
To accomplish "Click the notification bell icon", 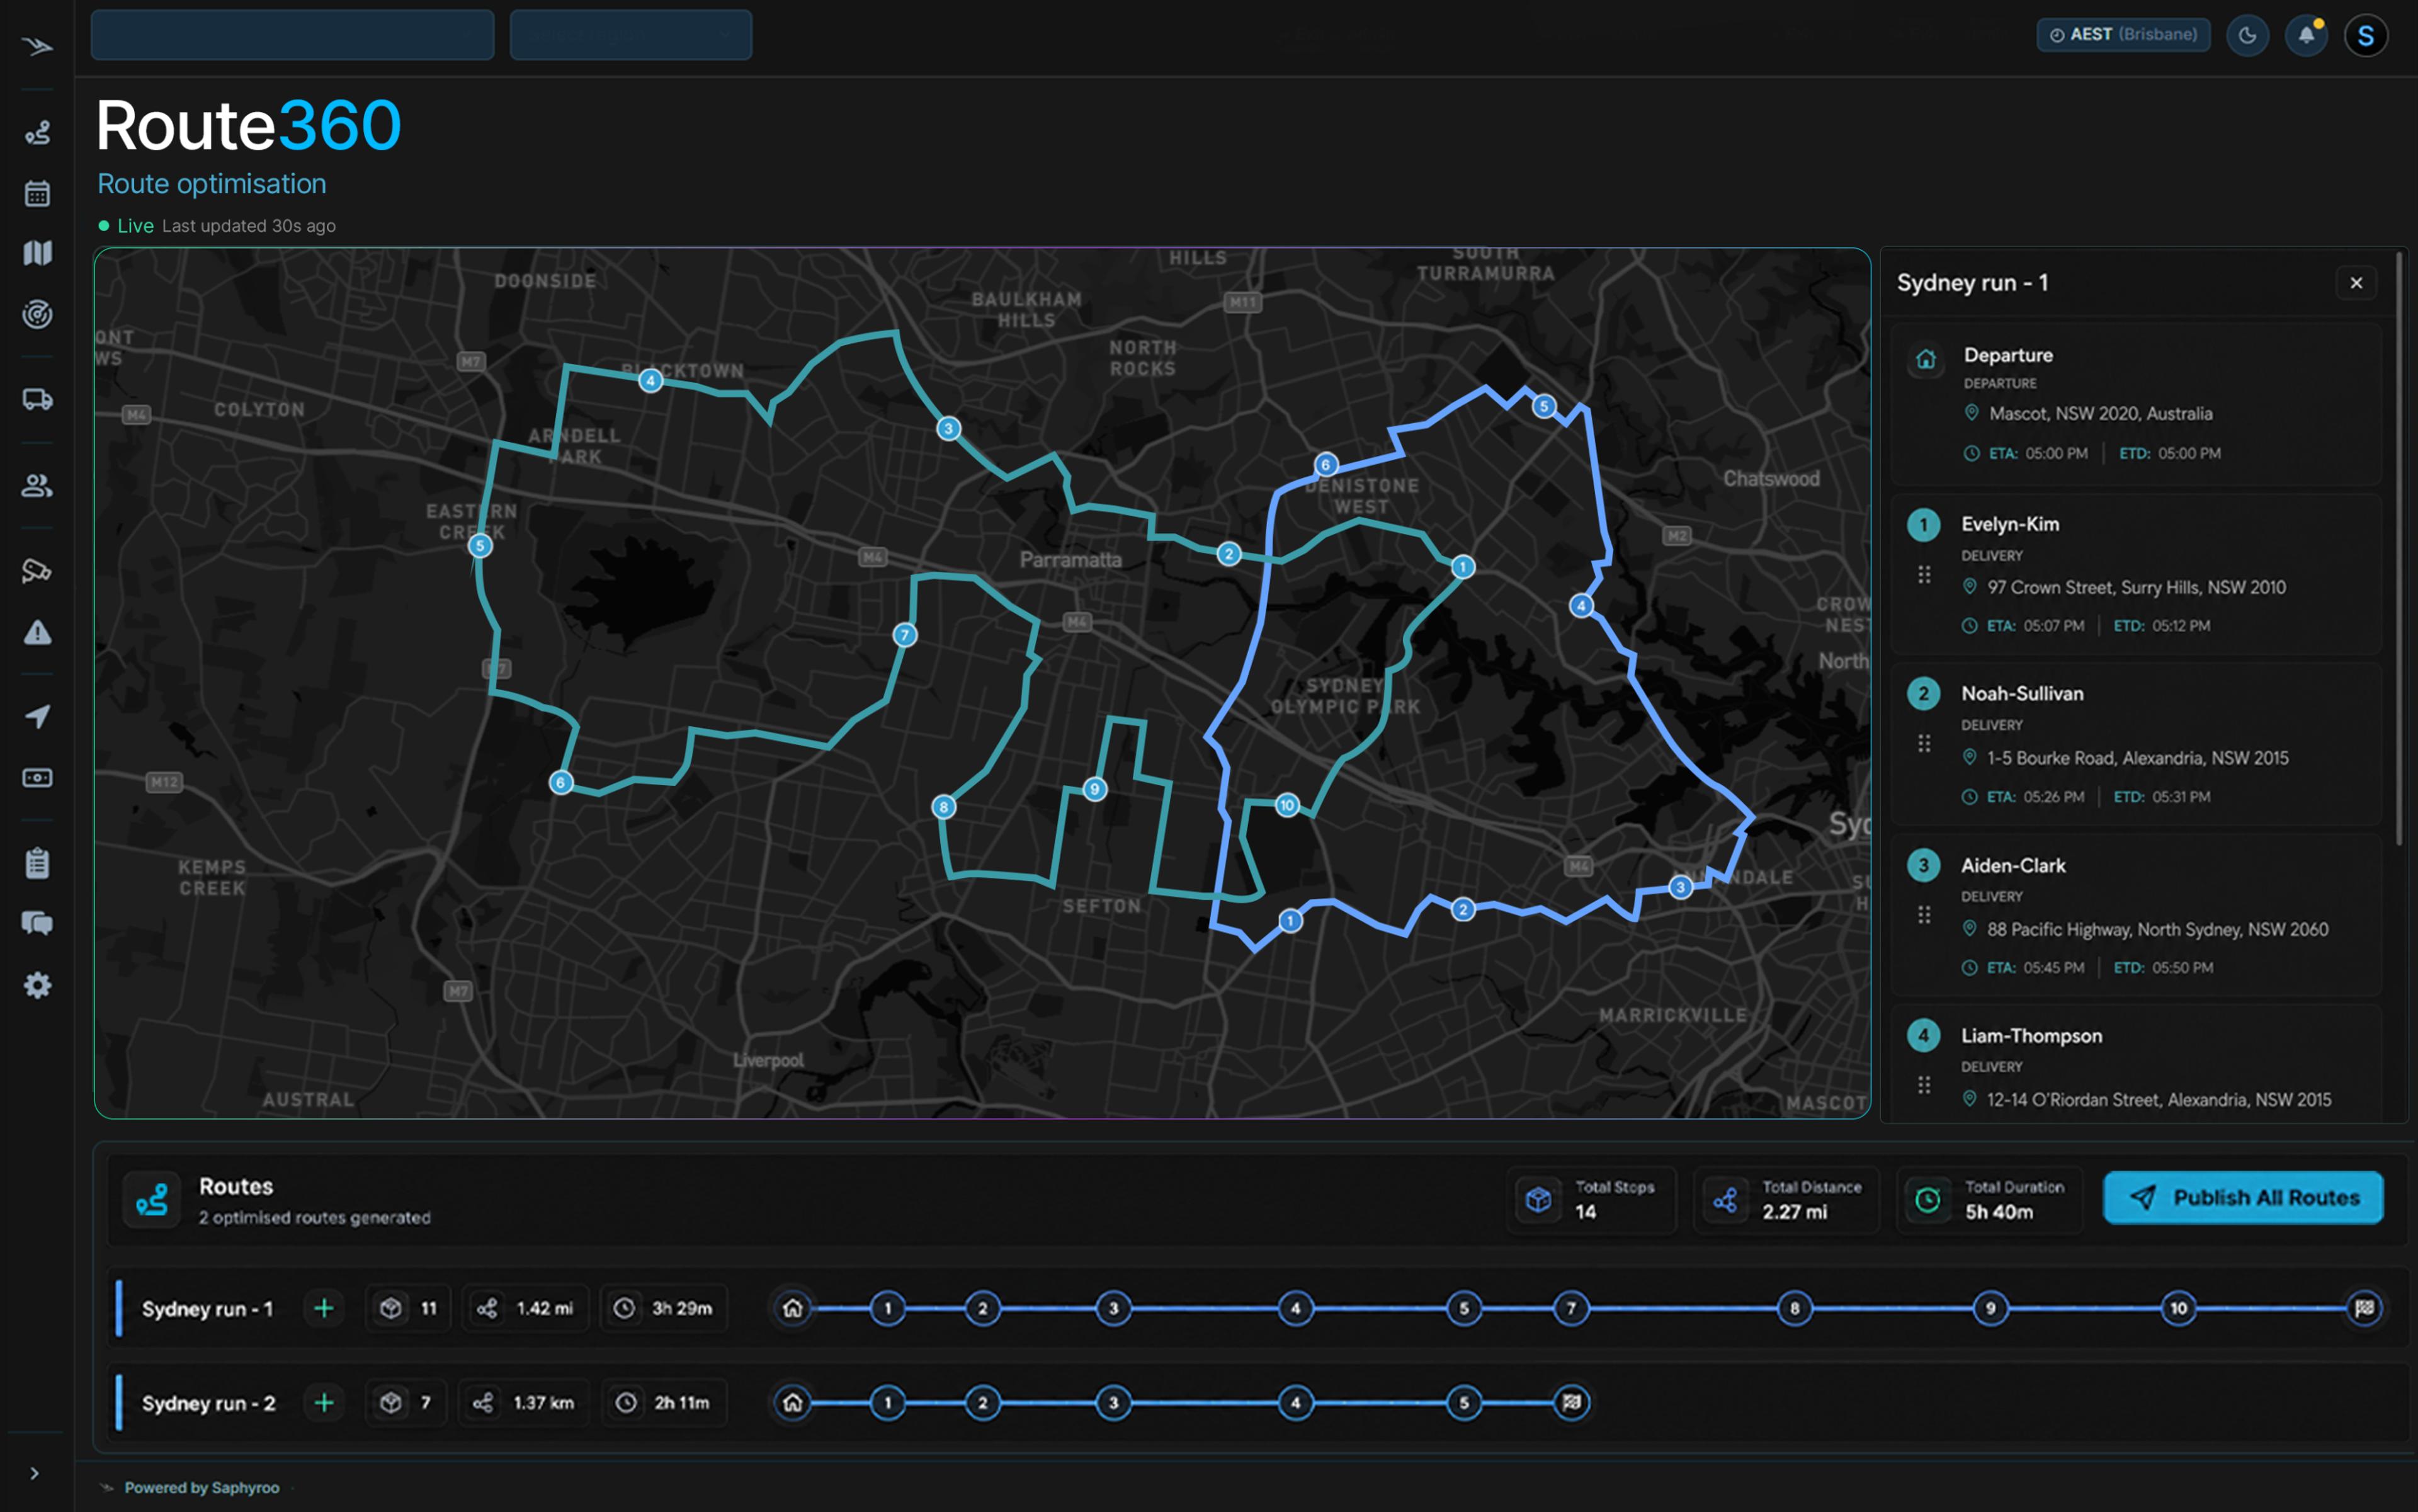I will pyautogui.click(x=2307, y=35).
